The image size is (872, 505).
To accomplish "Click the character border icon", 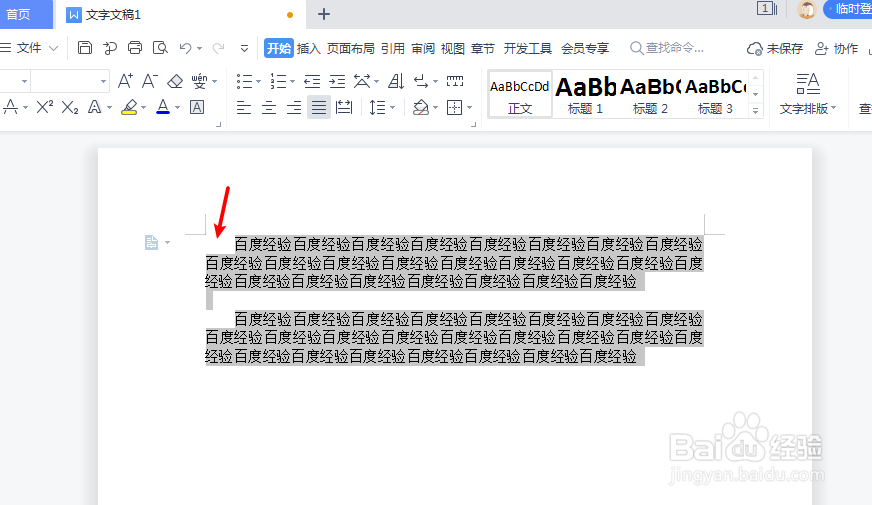I will (197, 107).
